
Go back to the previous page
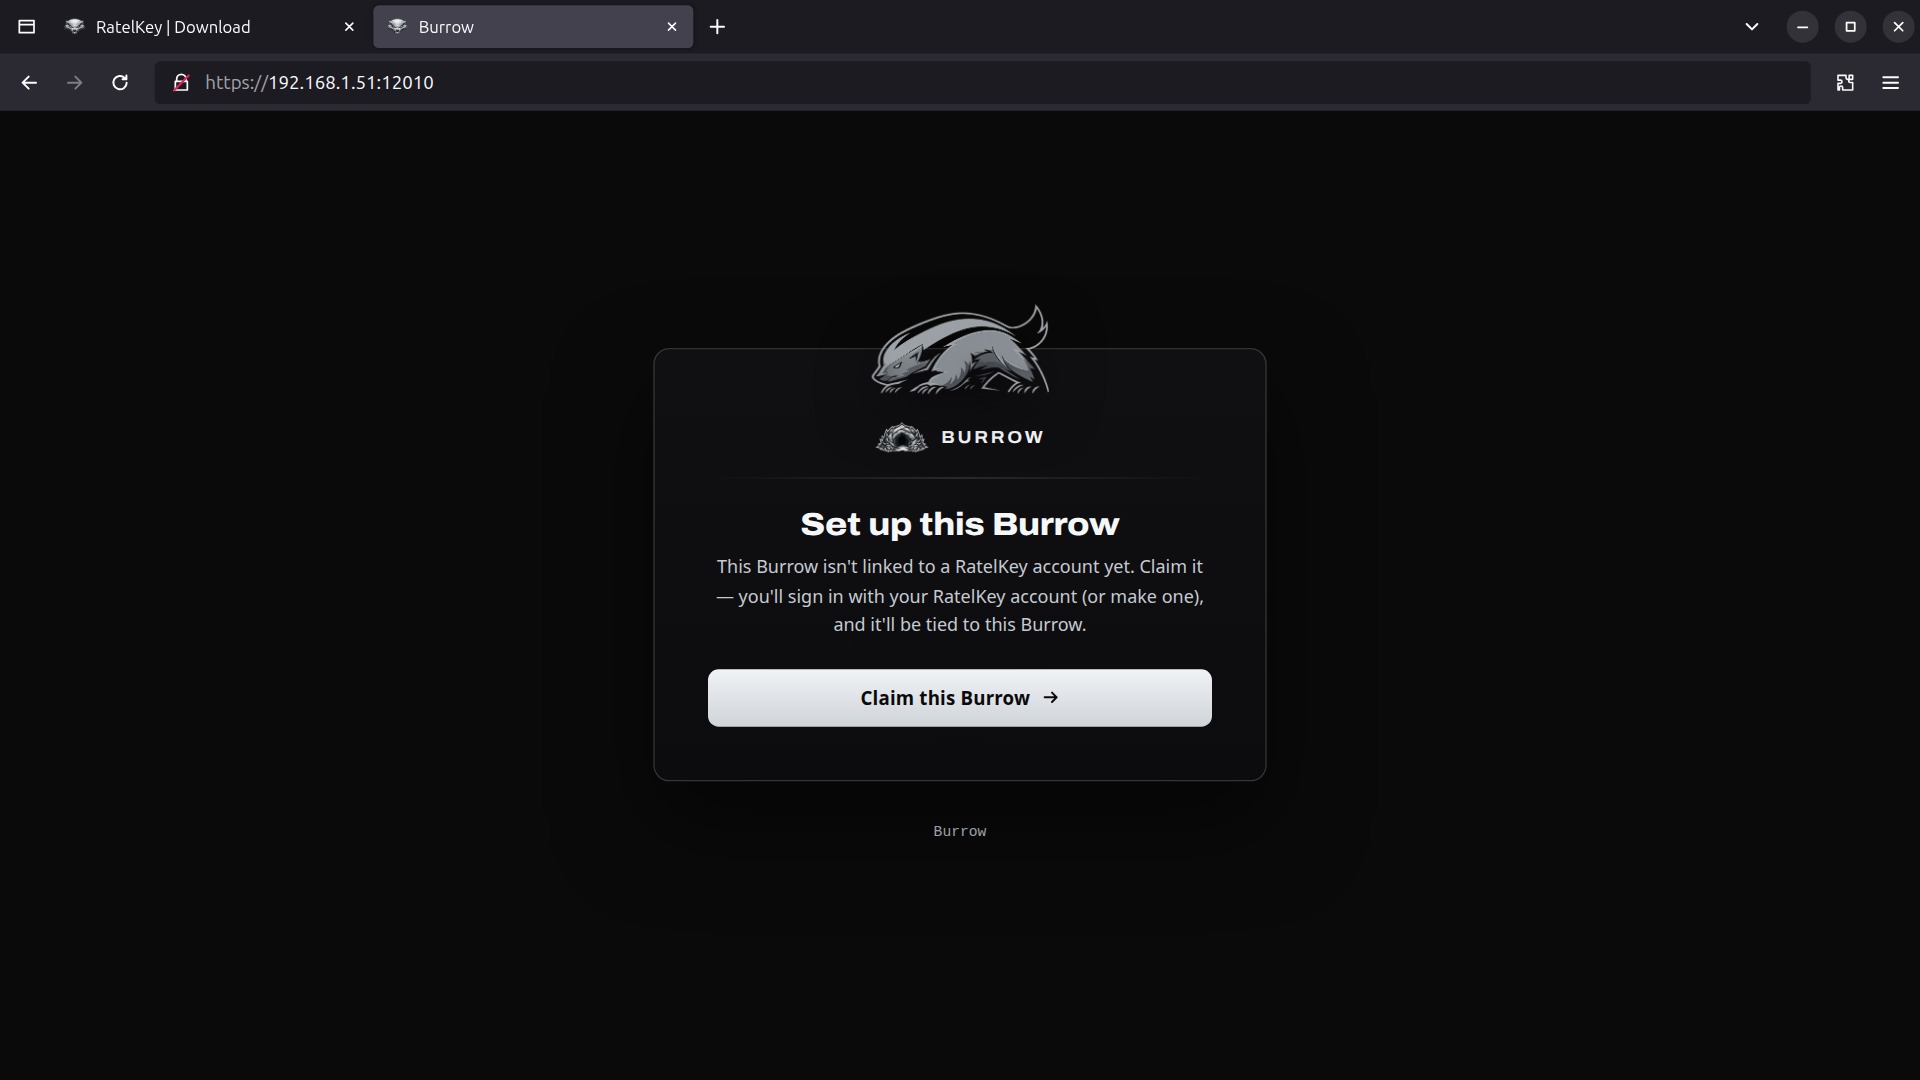point(29,83)
